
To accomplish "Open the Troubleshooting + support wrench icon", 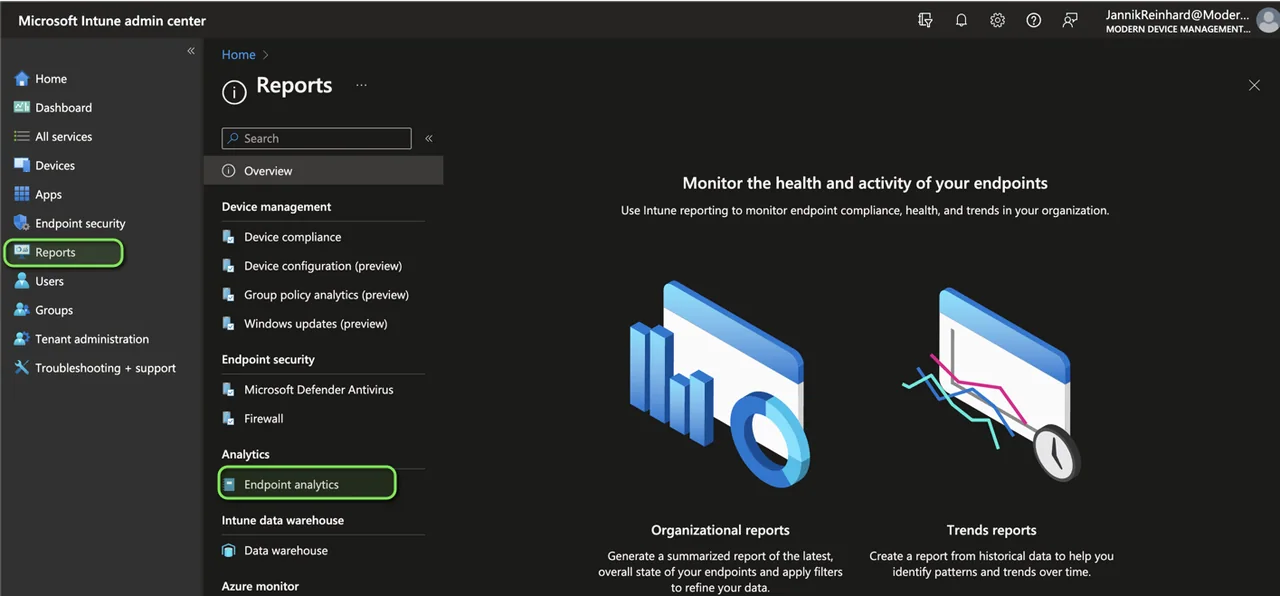I will pos(21,369).
